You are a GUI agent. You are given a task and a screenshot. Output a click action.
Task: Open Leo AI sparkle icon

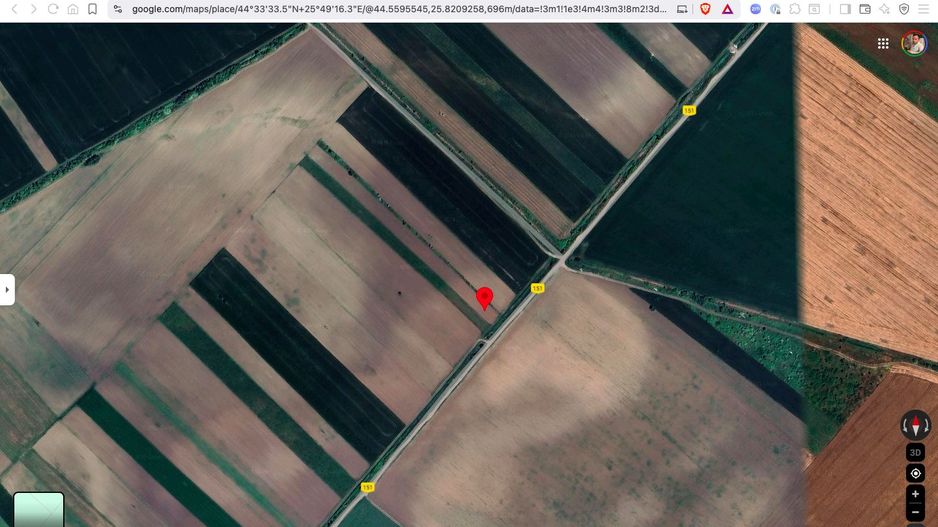point(884,9)
